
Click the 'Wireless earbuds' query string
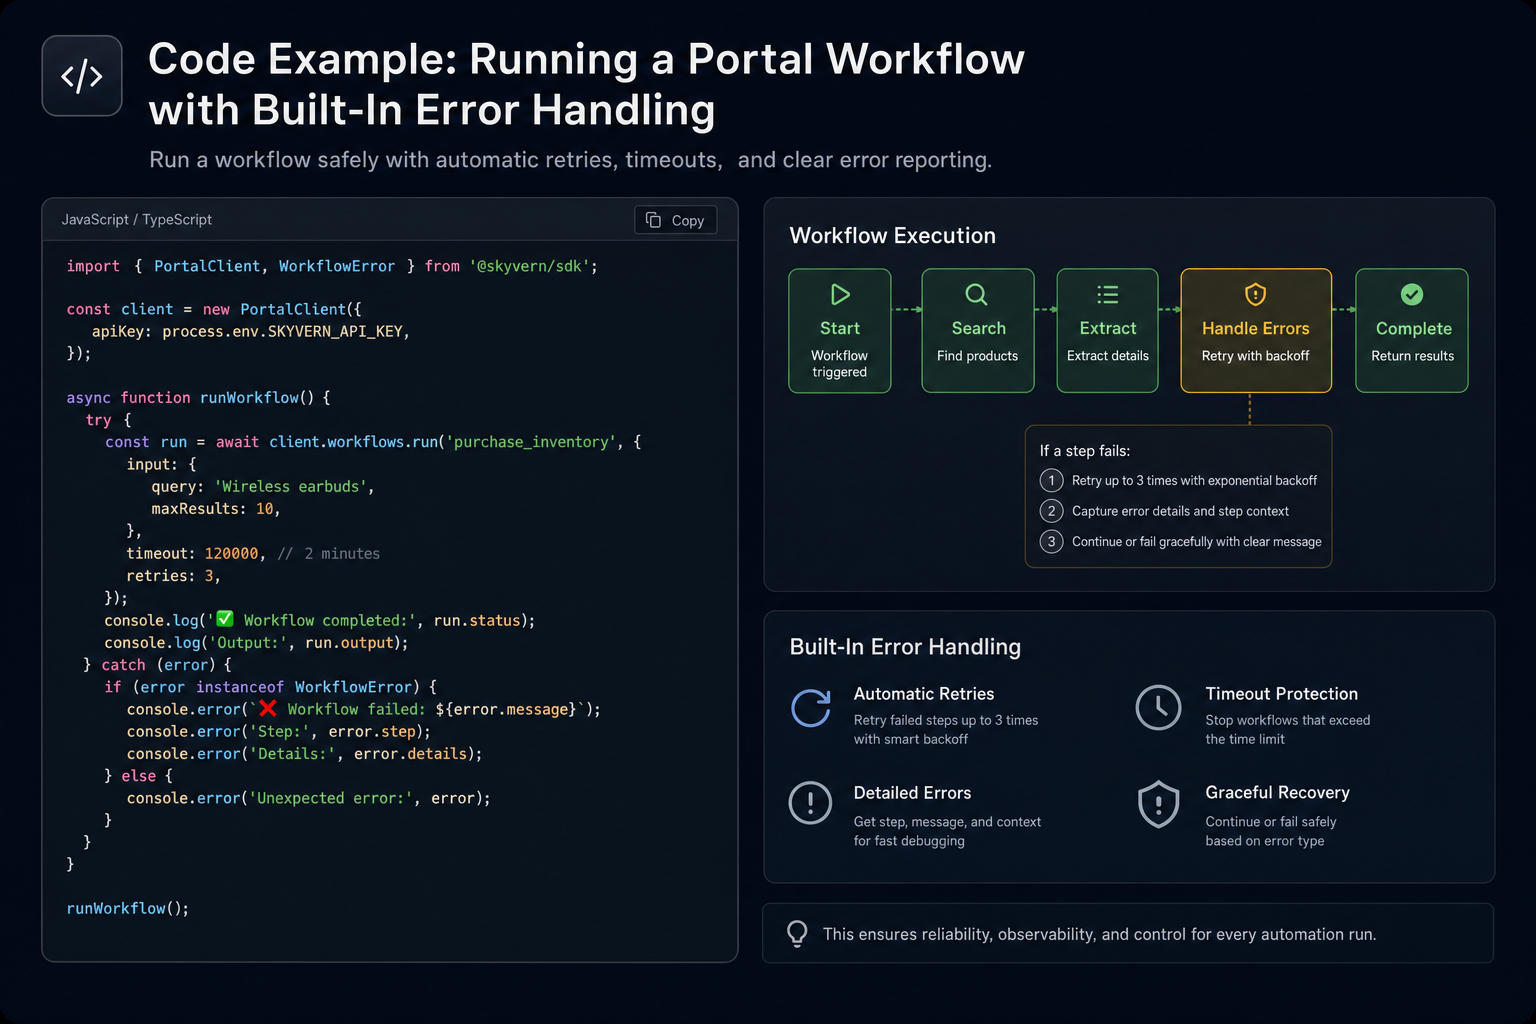290,487
